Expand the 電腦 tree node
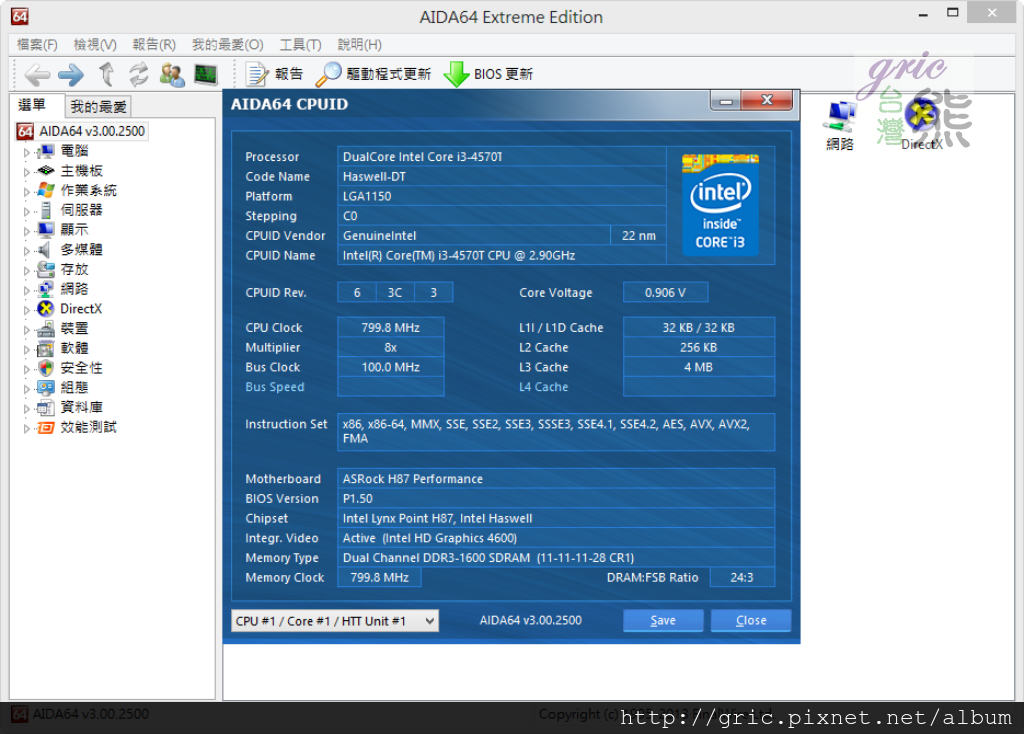Screen dimensions: 1024x734 pyautogui.click(x=27, y=152)
